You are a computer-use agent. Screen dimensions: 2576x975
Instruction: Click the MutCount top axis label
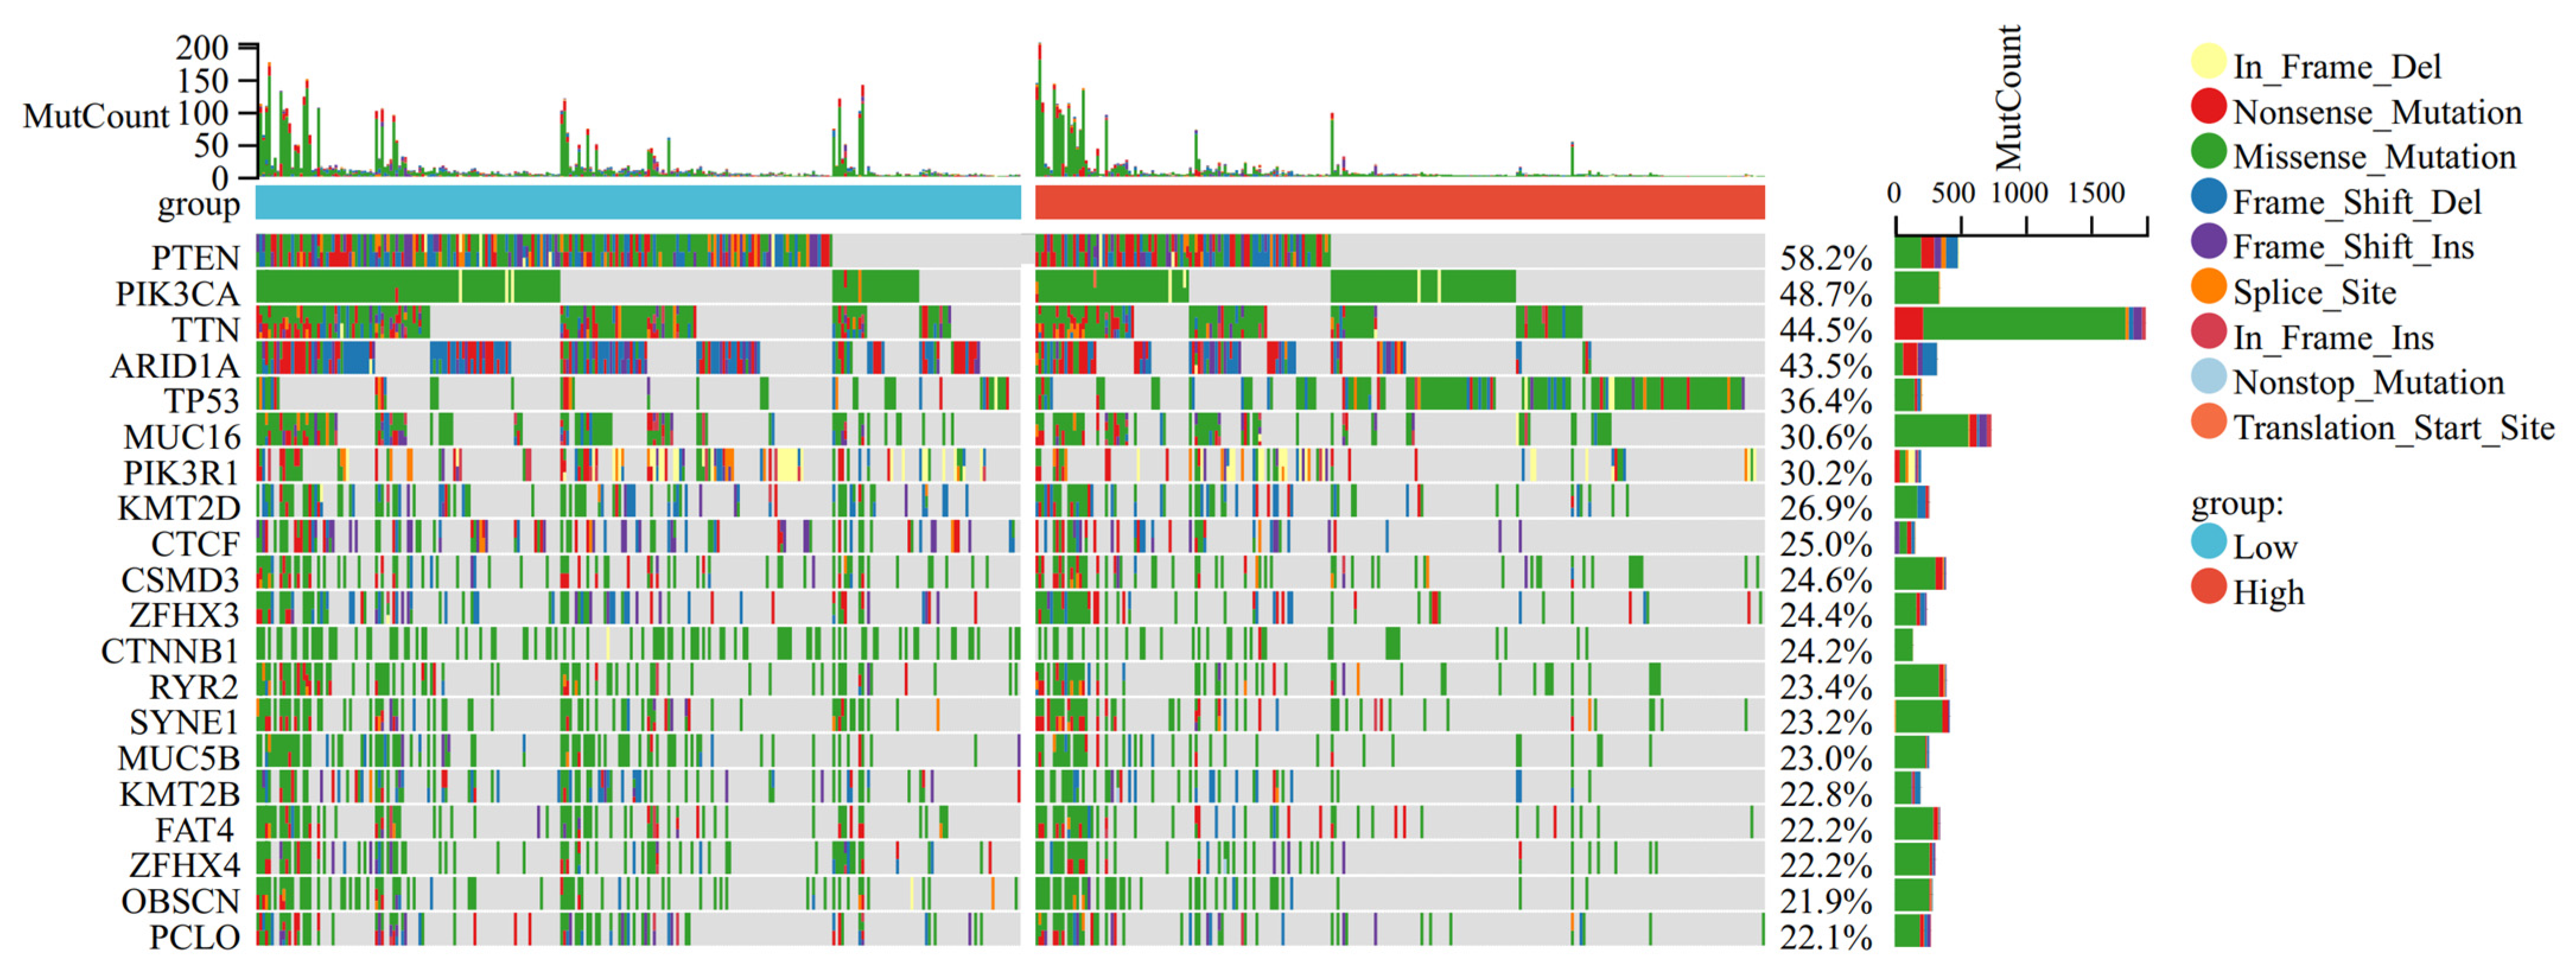click(96, 117)
